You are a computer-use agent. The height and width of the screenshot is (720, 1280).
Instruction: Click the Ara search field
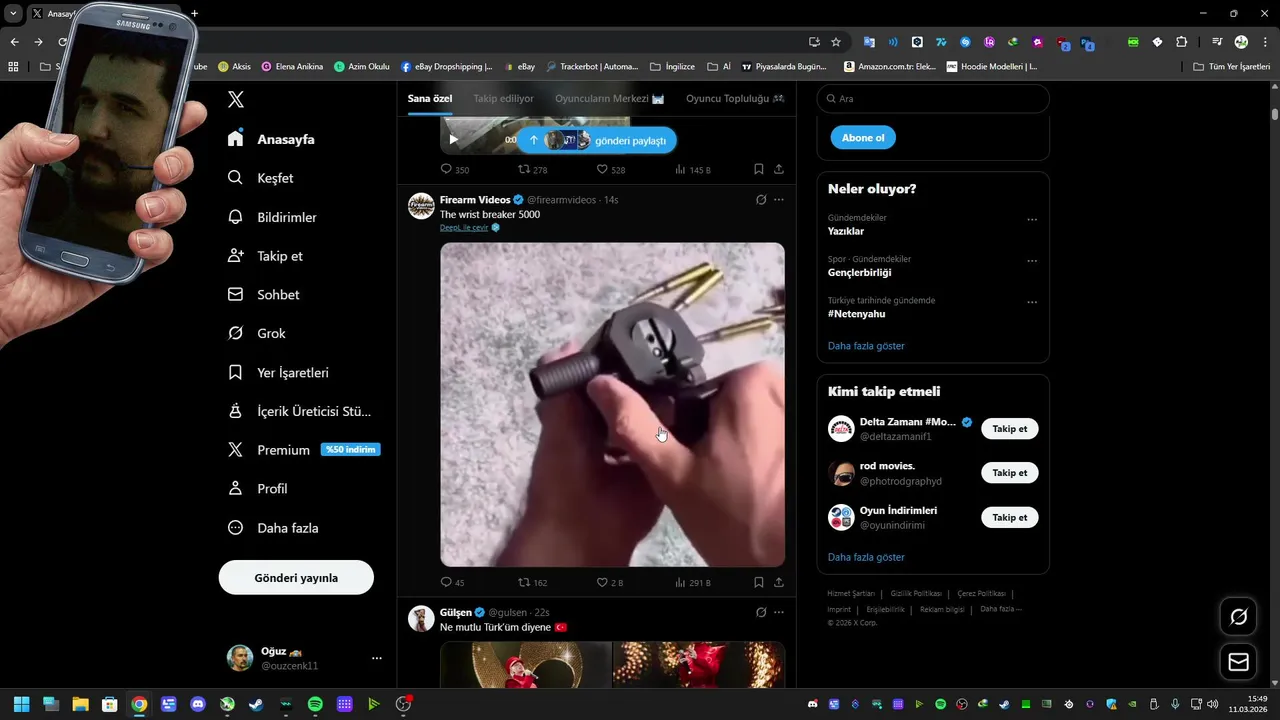click(933, 99)
